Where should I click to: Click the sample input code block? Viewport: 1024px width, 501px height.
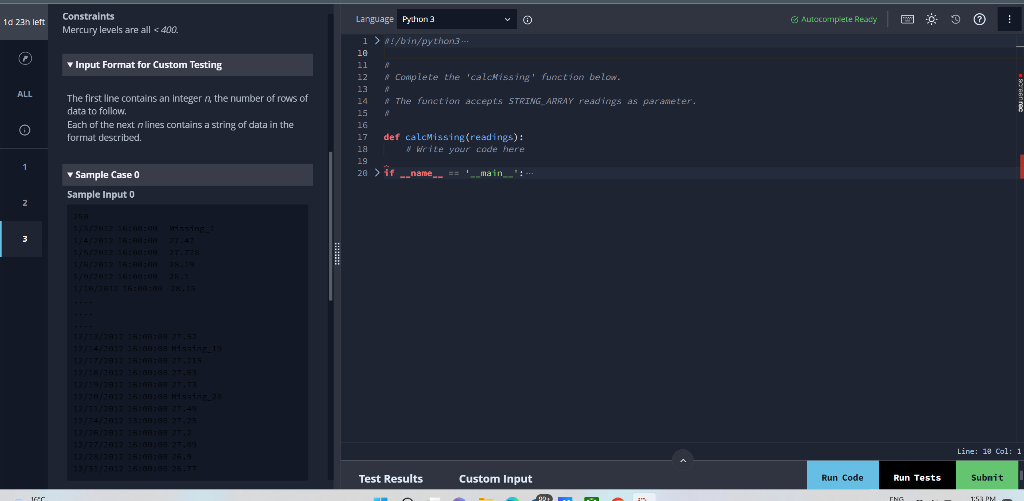click(187, 342)
